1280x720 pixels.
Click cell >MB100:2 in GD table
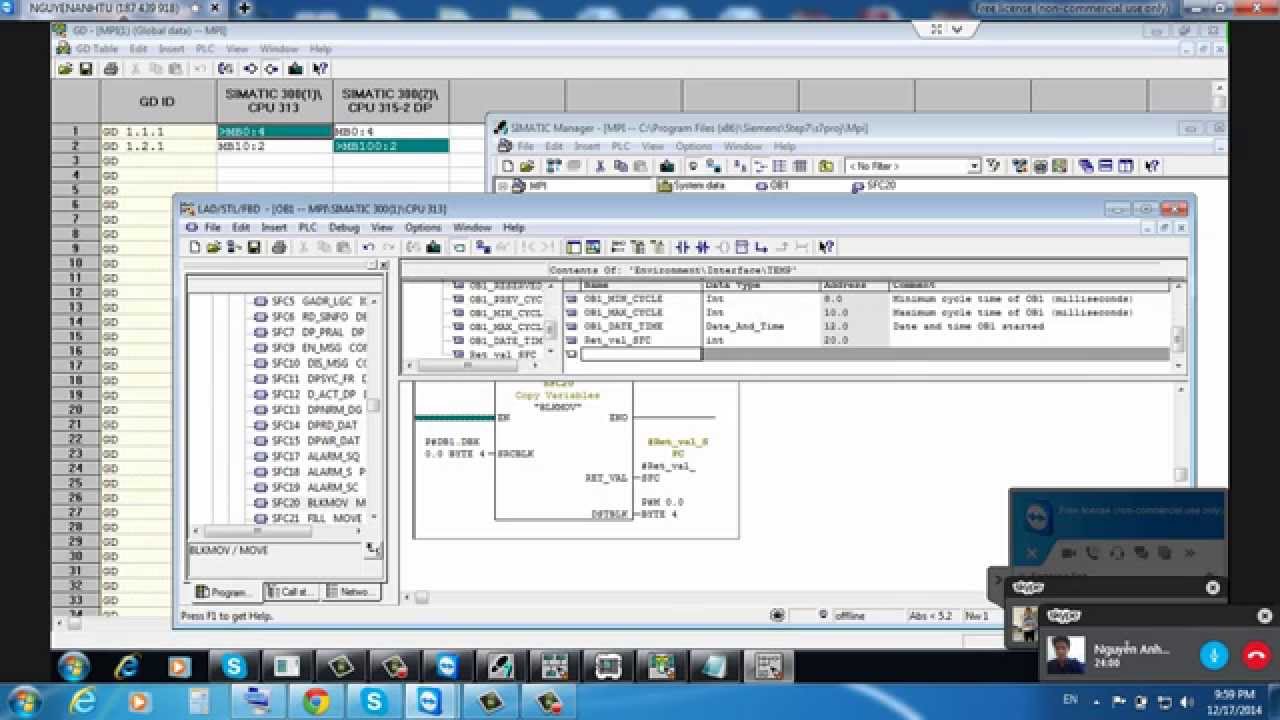391,146
